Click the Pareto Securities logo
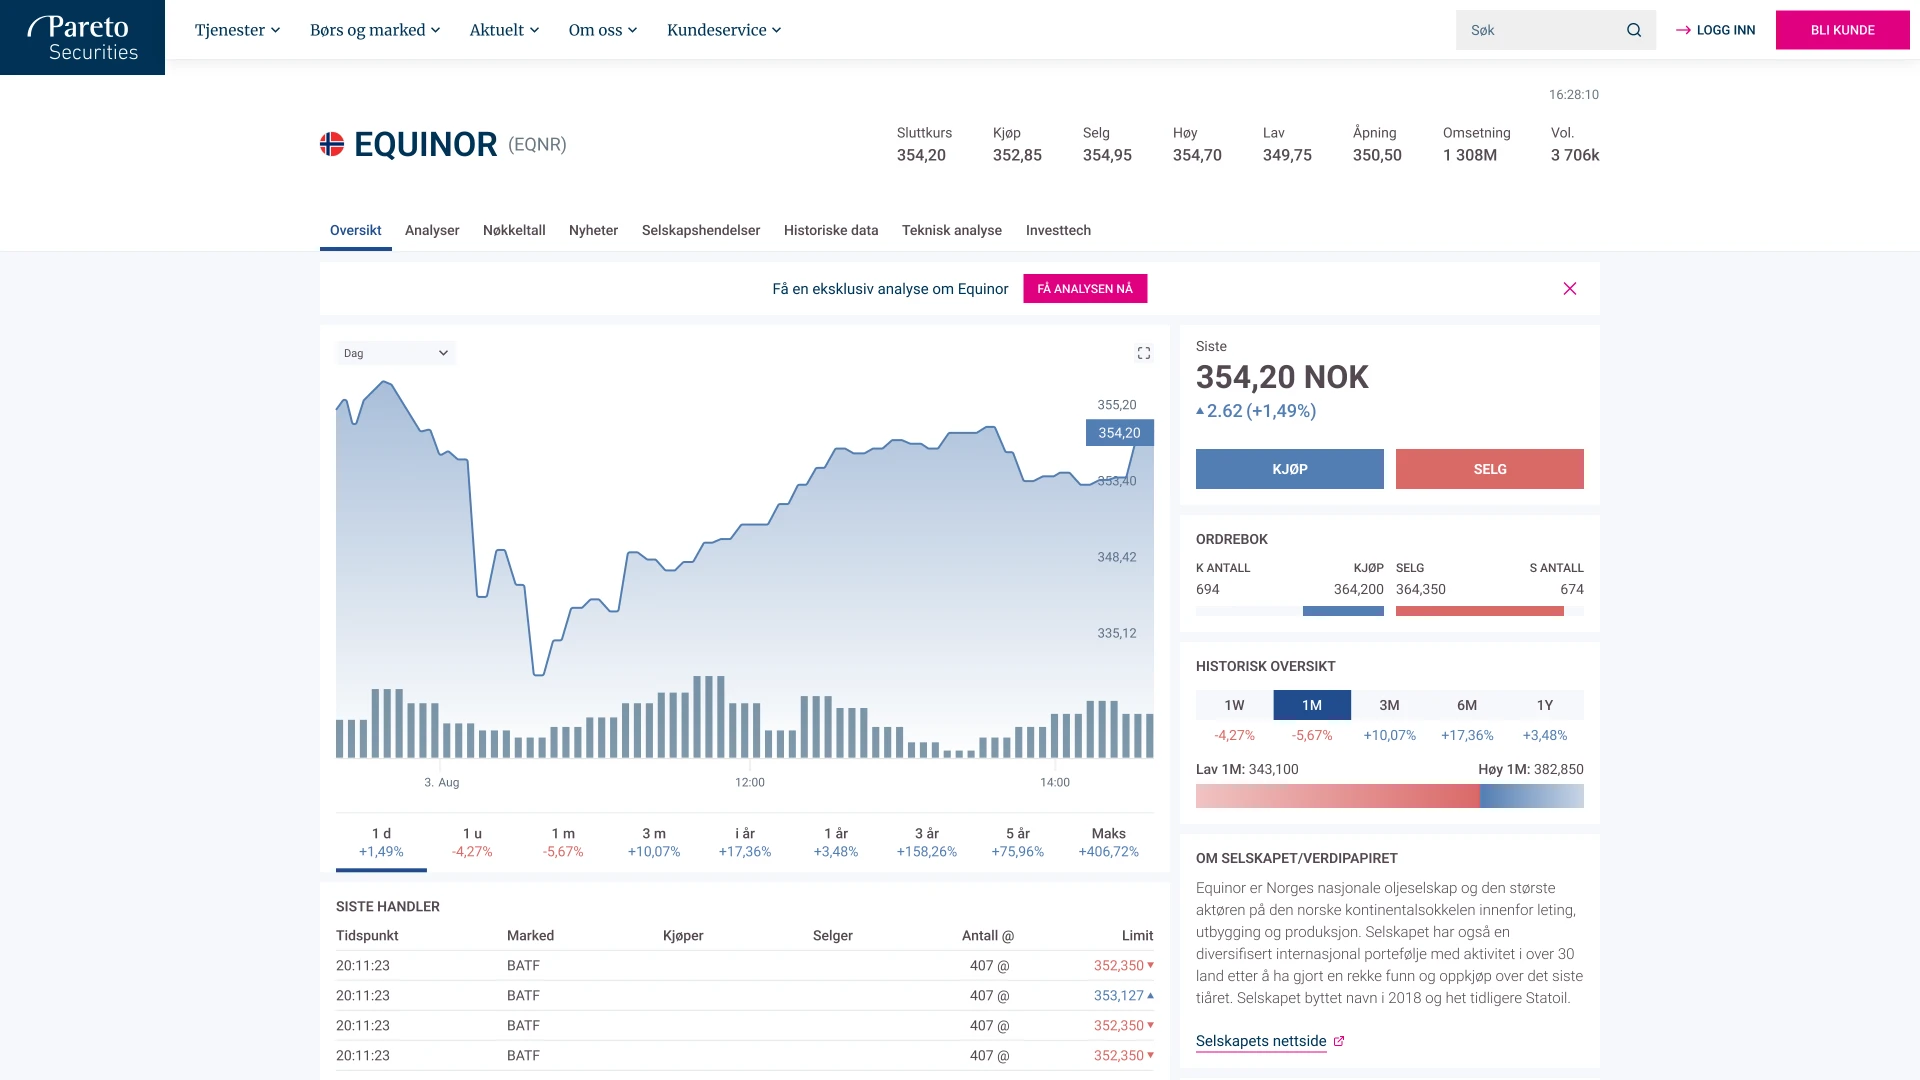The height and width of the screenshot is (1080, 1920). [82, 37]
